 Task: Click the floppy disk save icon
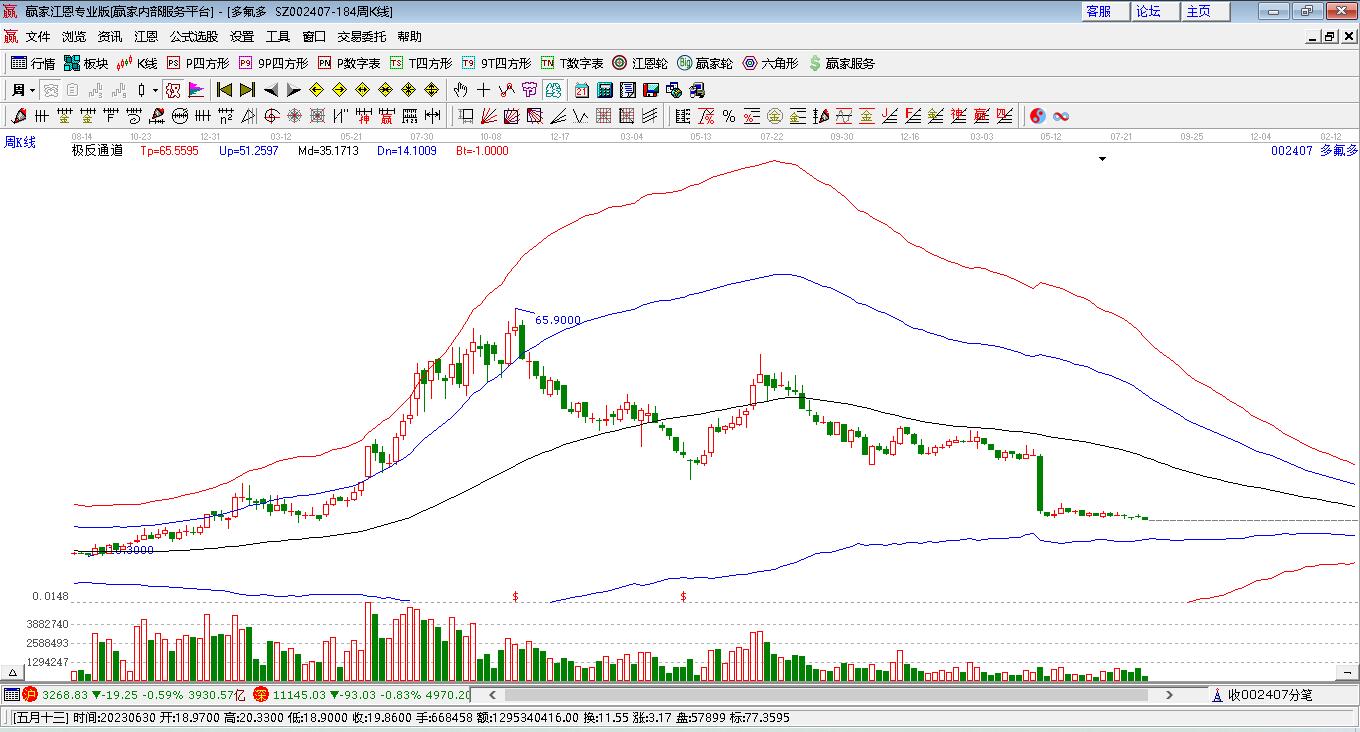(651, 90)
